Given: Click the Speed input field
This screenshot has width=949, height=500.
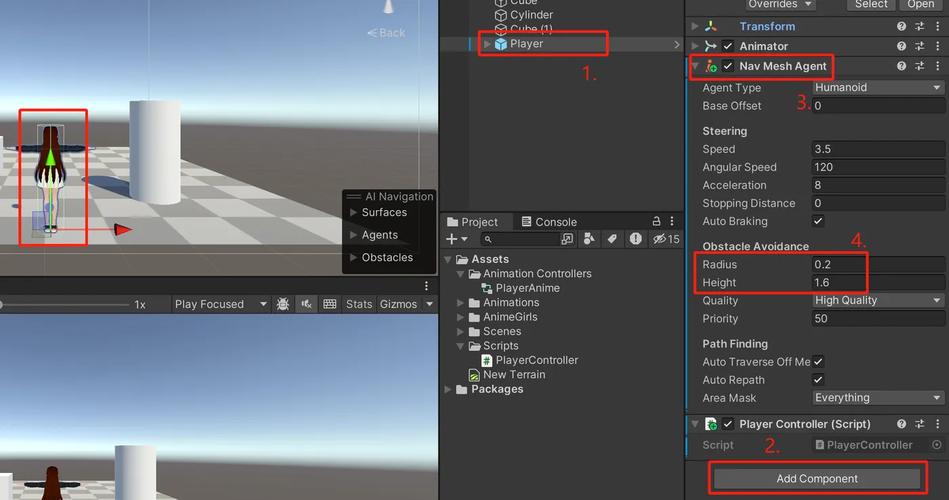Looking at the screenshot, I should click(x=877, y=149).
